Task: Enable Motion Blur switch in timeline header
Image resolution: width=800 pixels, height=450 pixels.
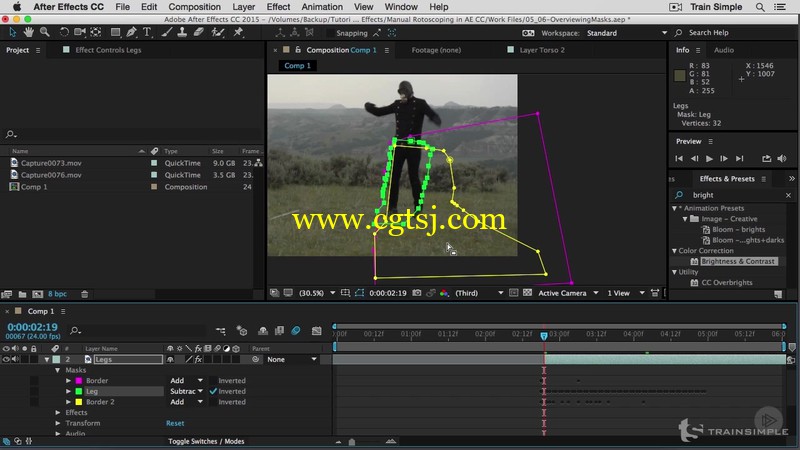Action: [x=295, y=331]
